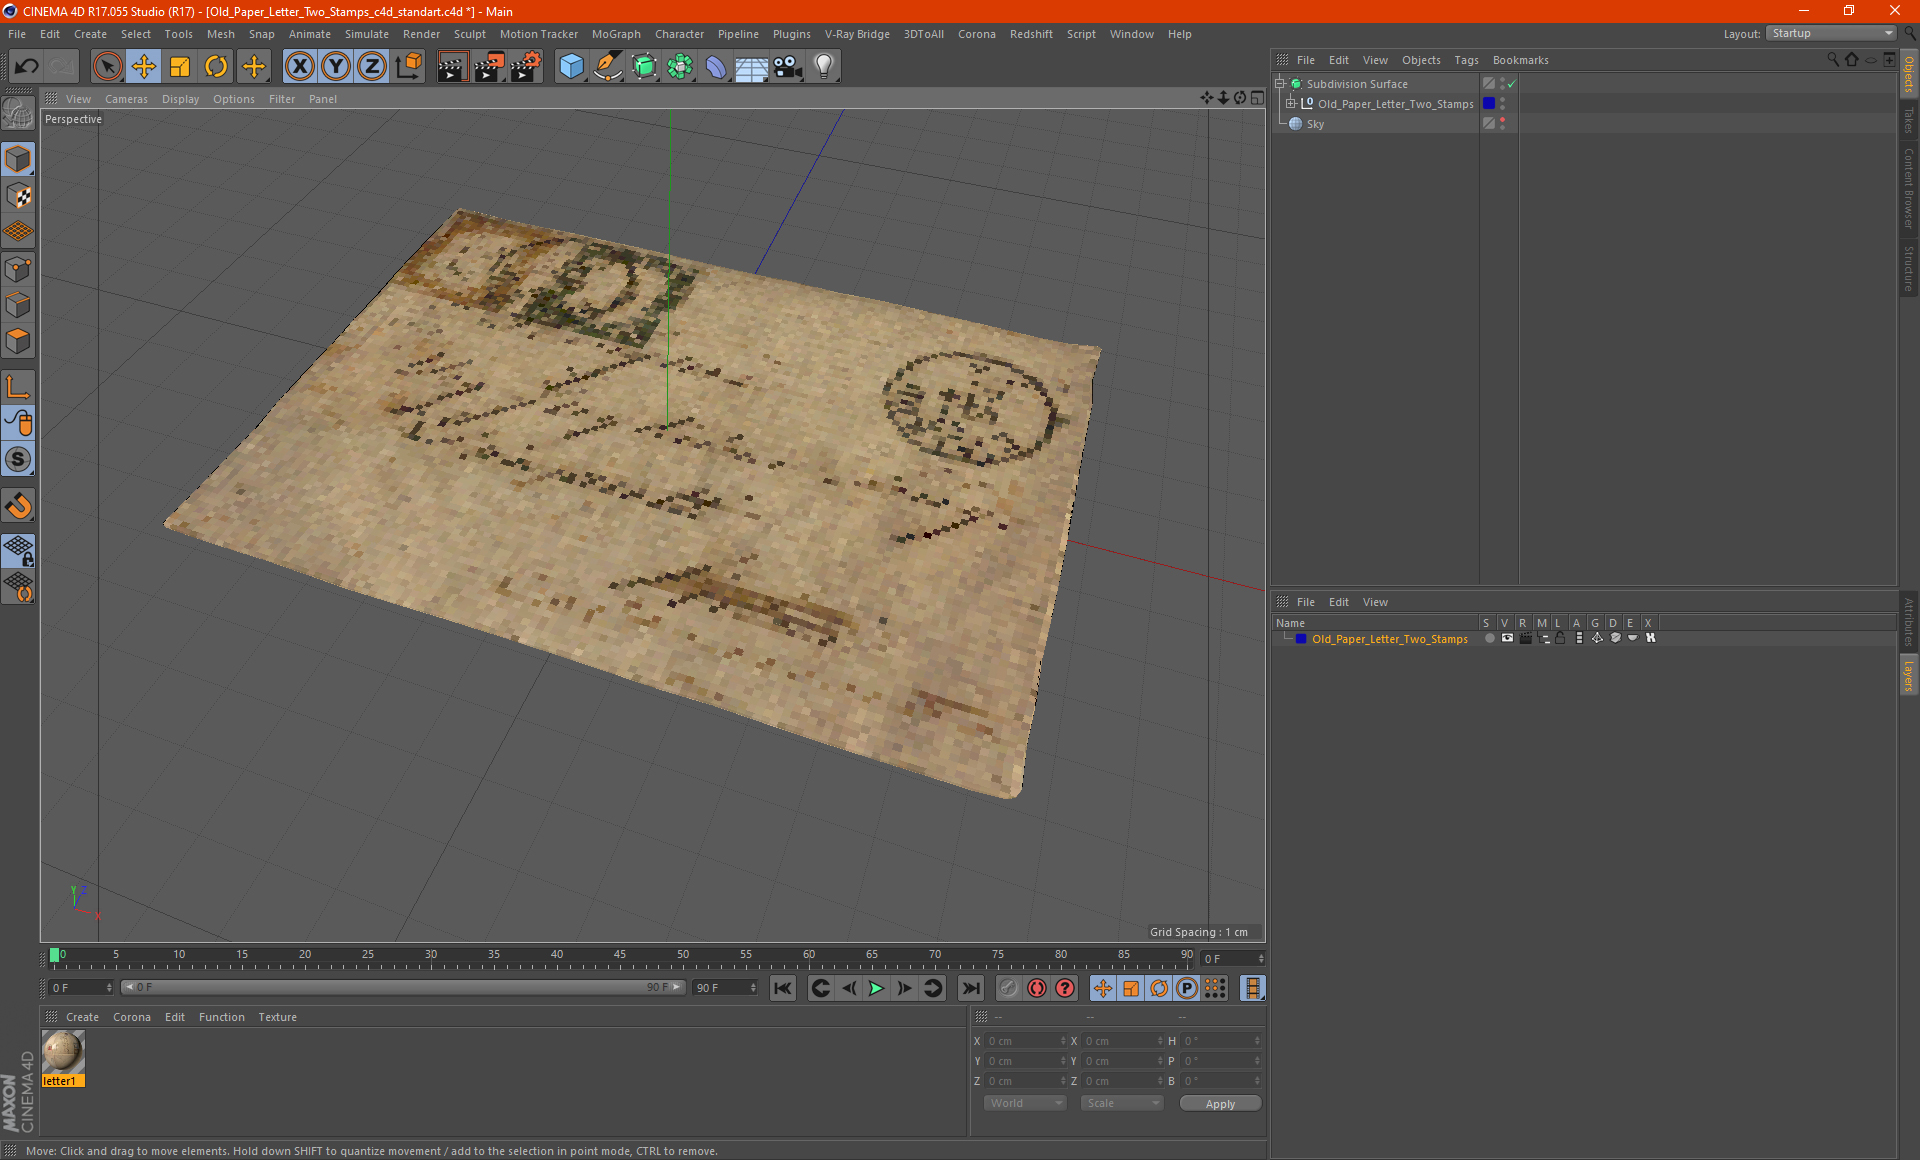This screenshot has height=1160, width=1920.
Task: Open the MoGraph menu
Action: tap(616, 34)
